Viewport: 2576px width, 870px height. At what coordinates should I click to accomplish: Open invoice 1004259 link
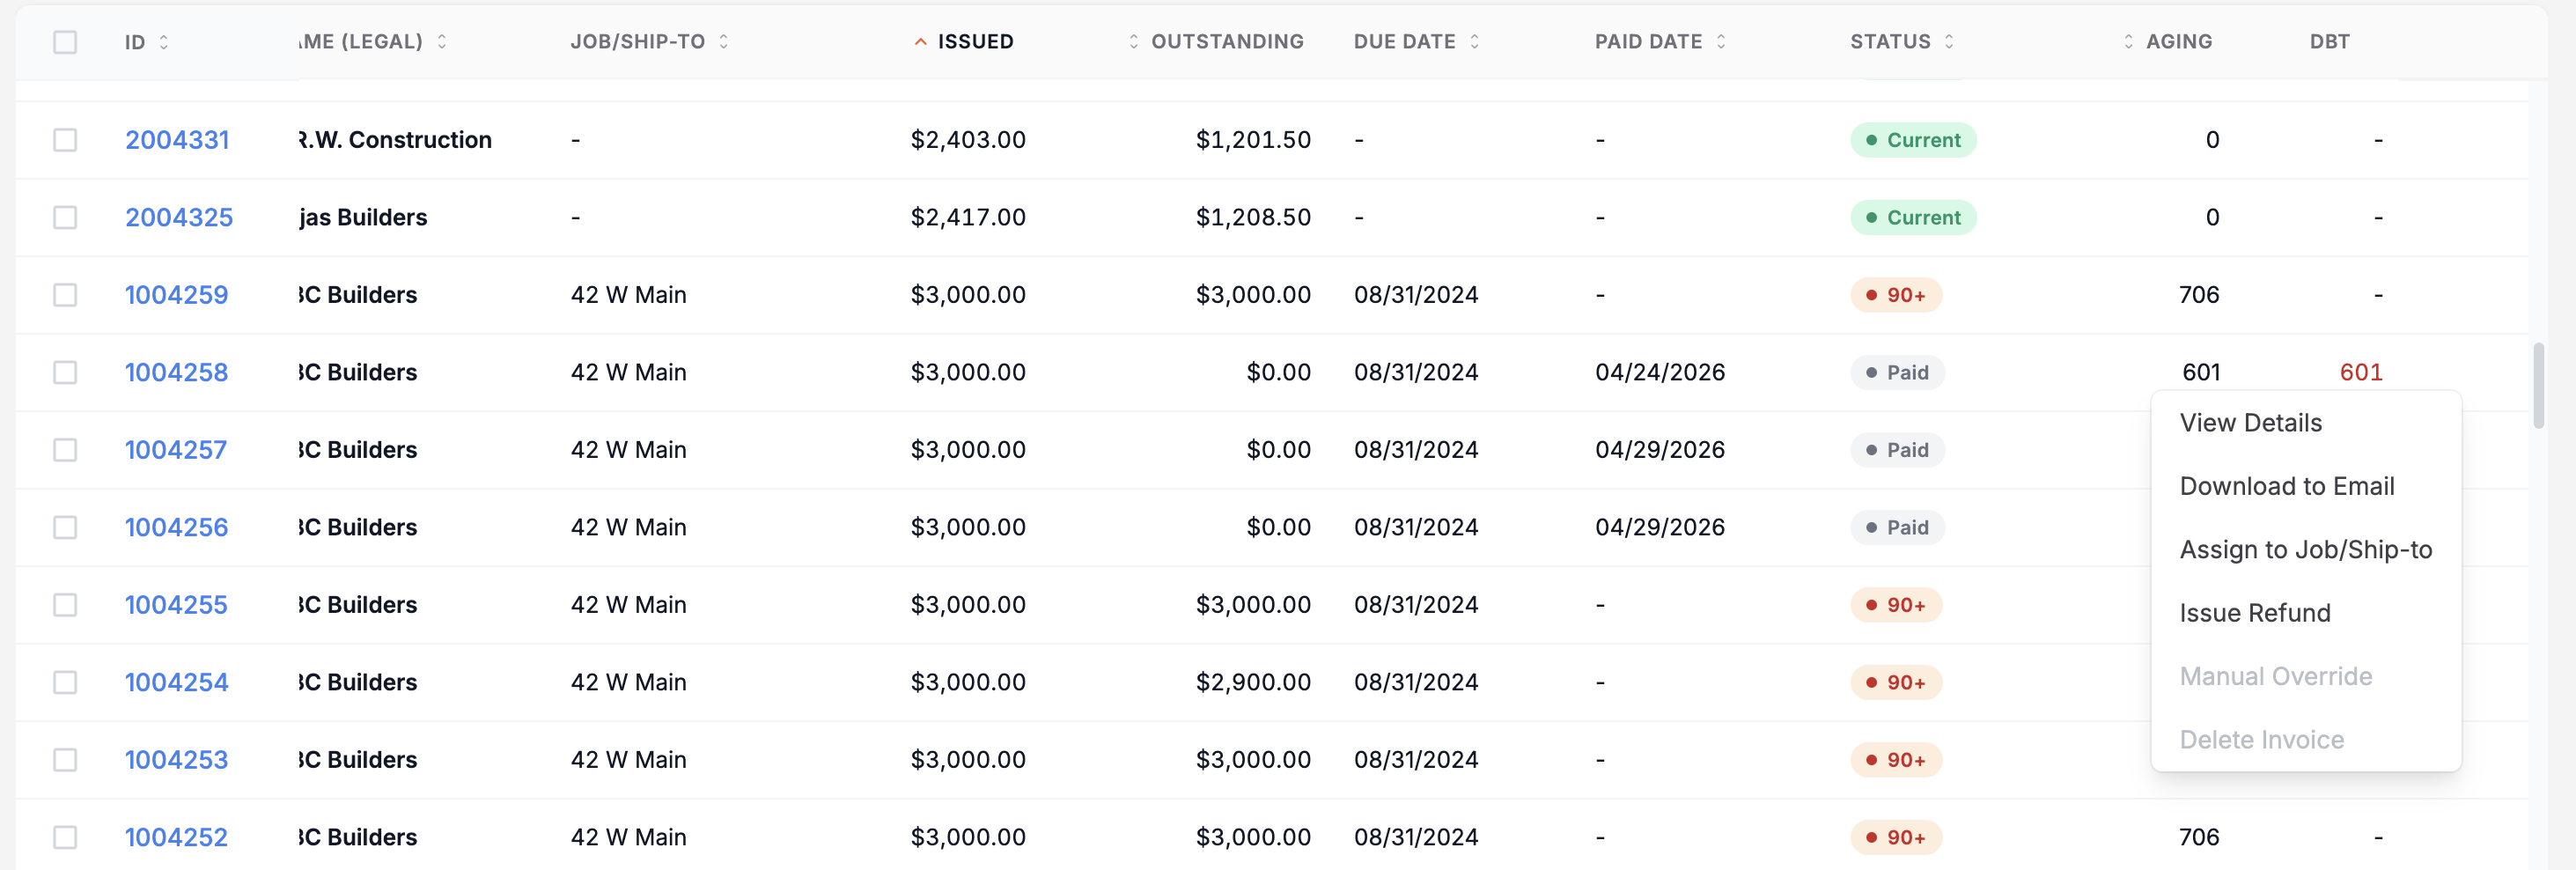click(176, 295)
